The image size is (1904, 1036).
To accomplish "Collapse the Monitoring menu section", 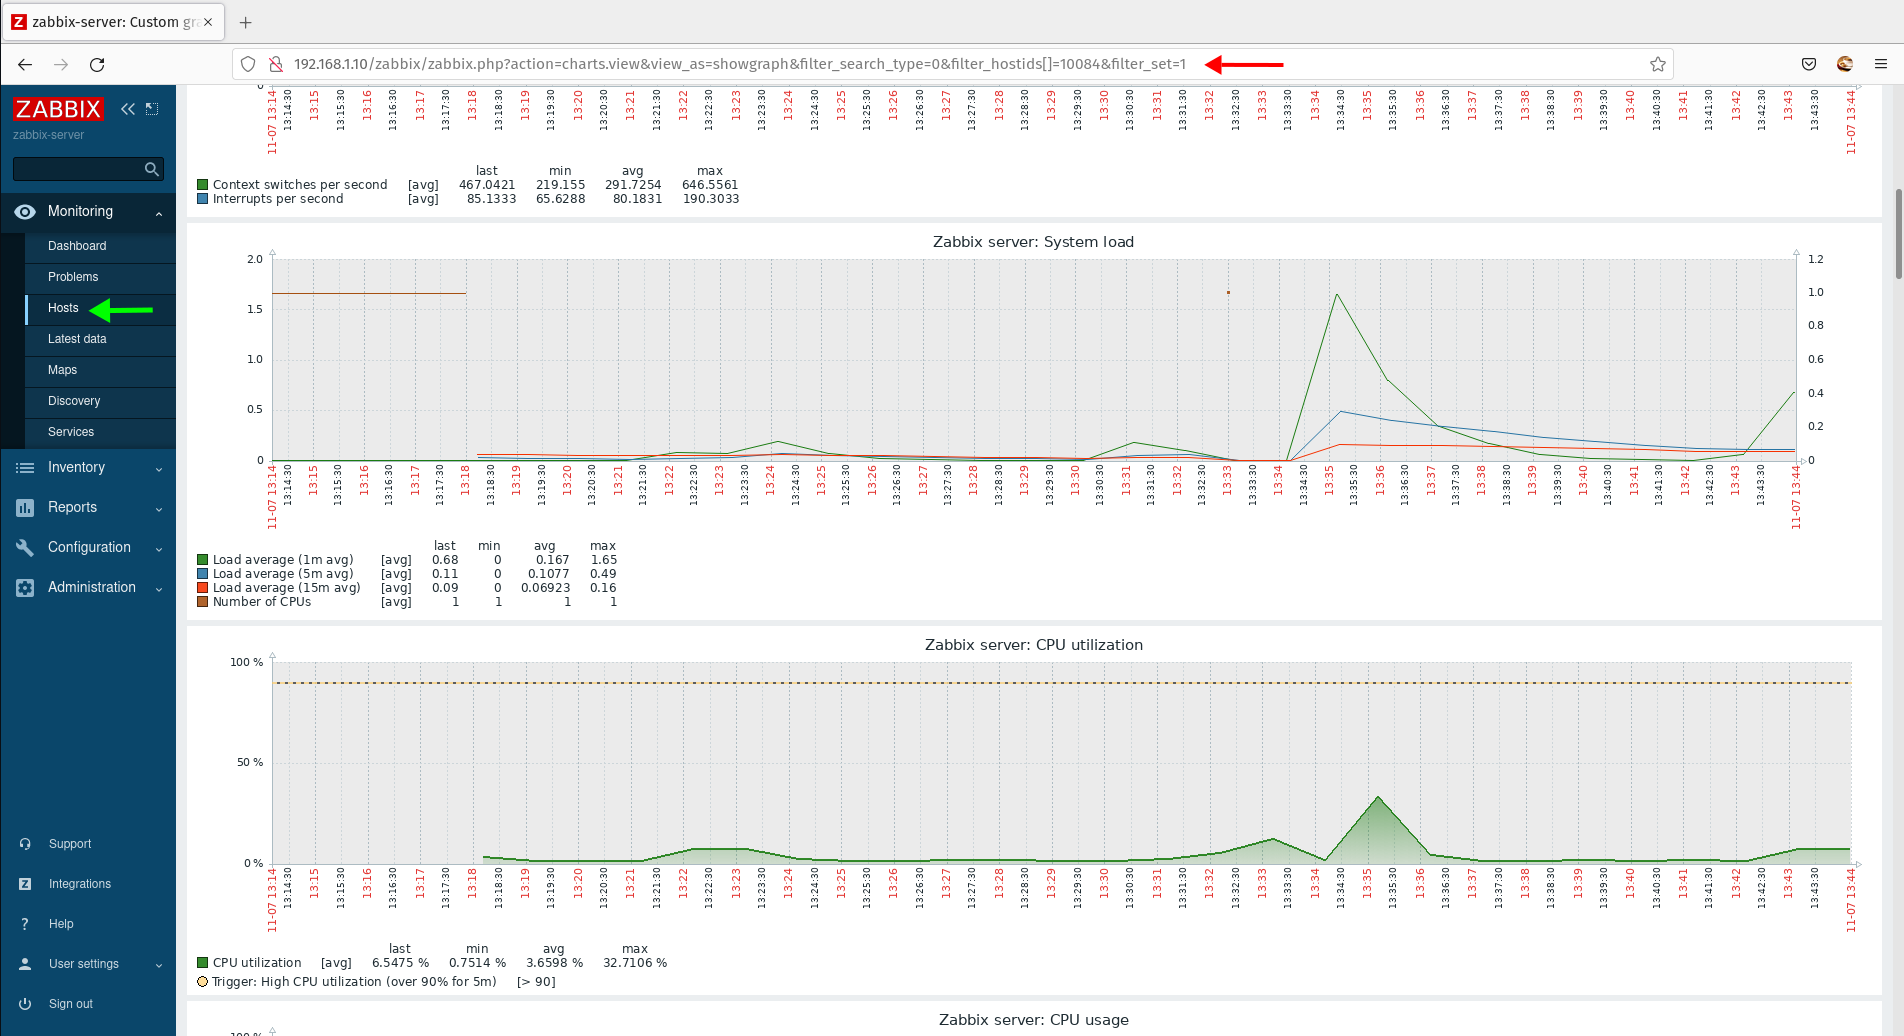I will tap(159, 213).
